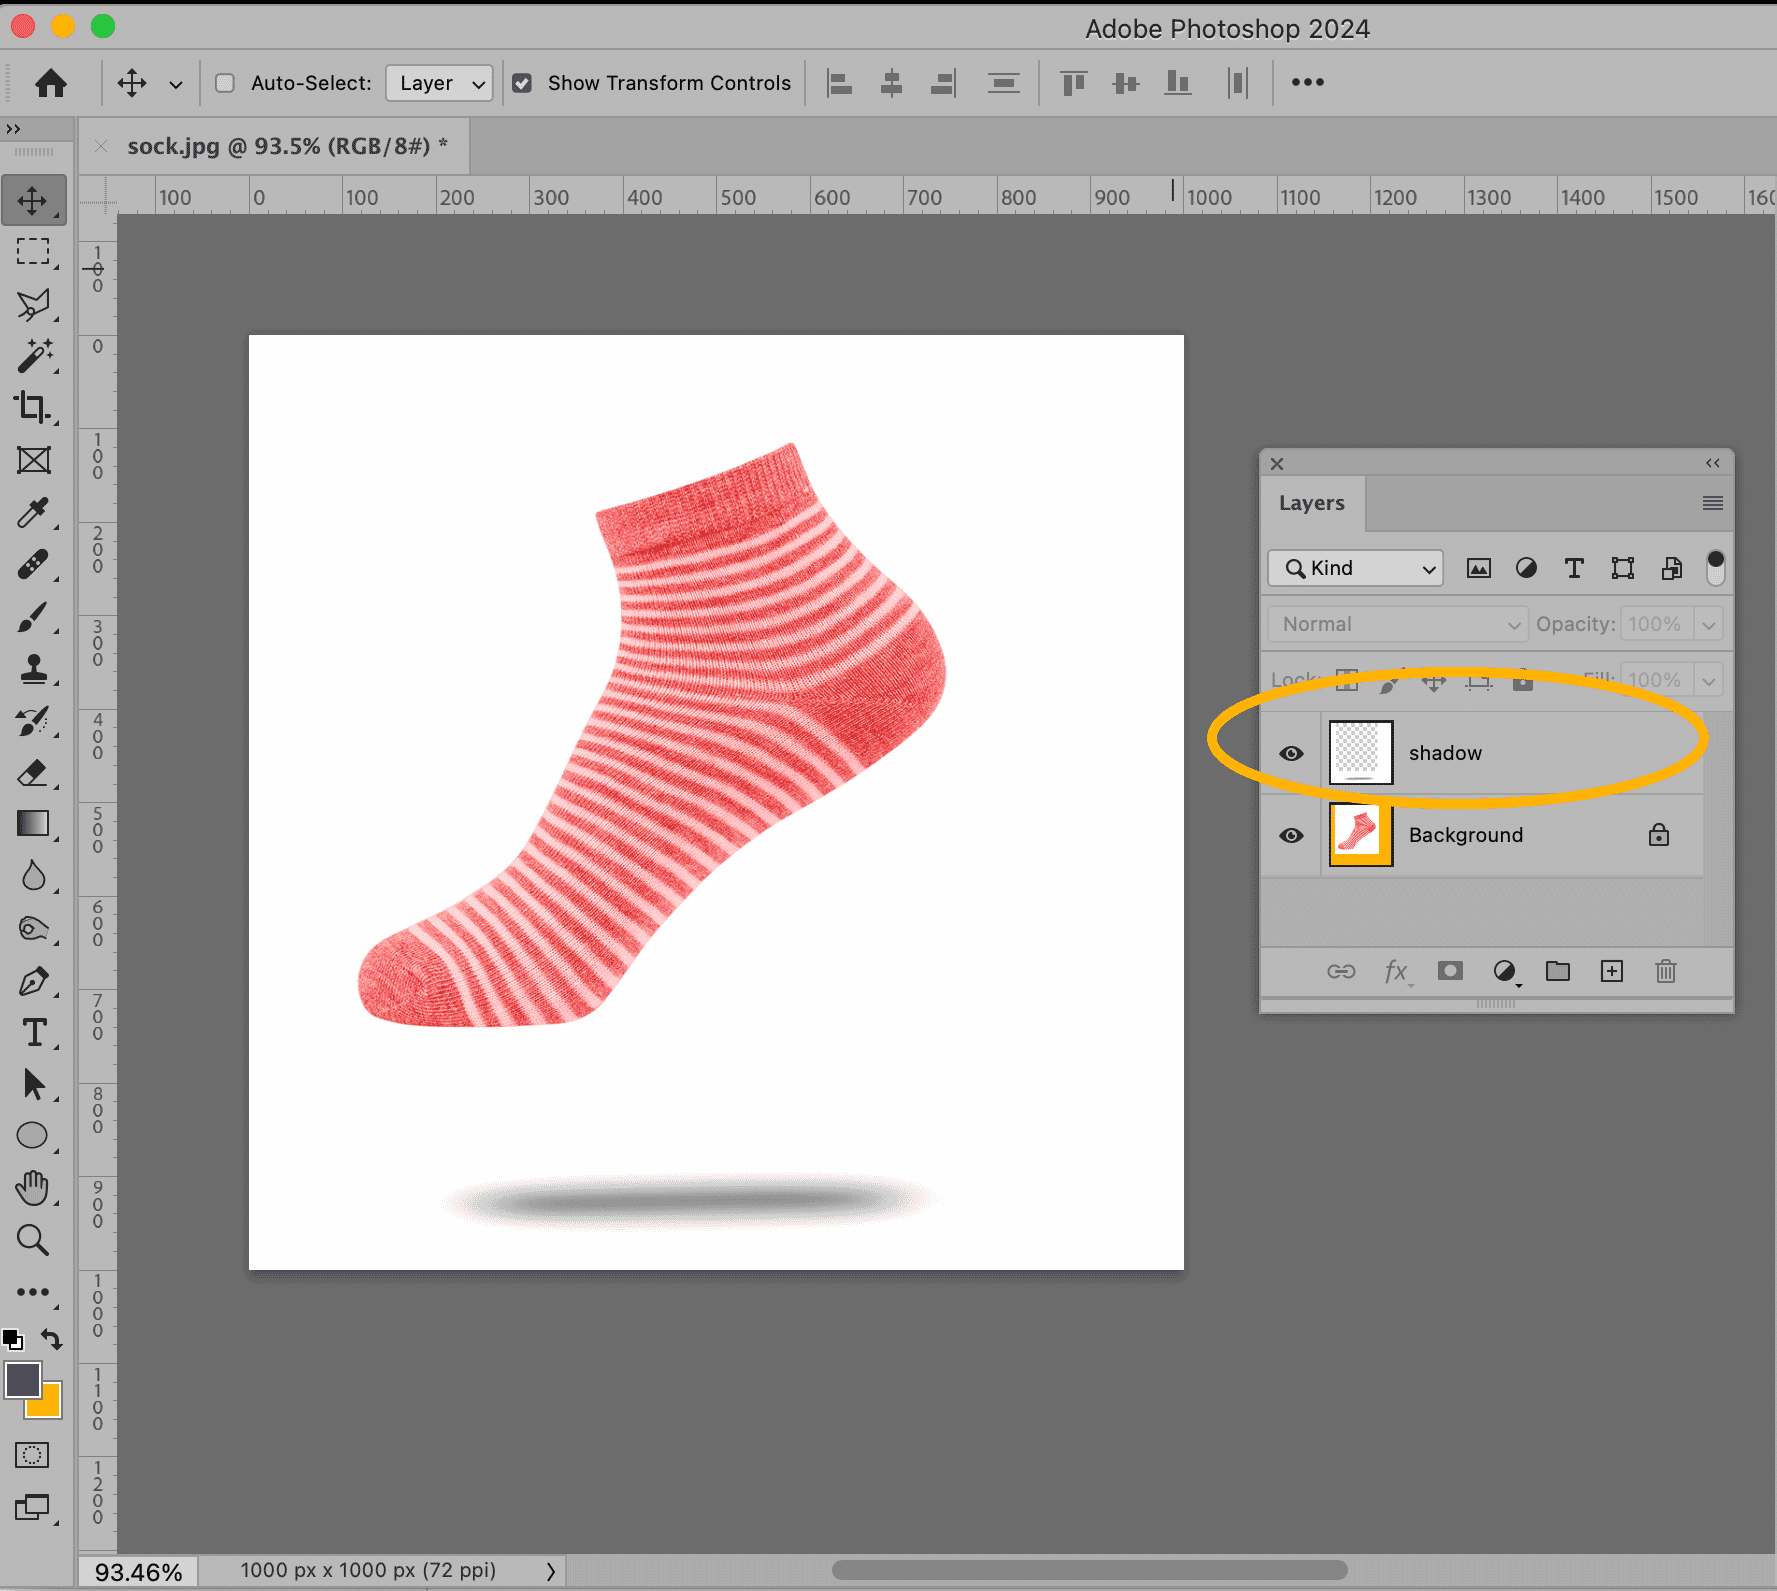Select the Eraser tool

coord(33,773)
